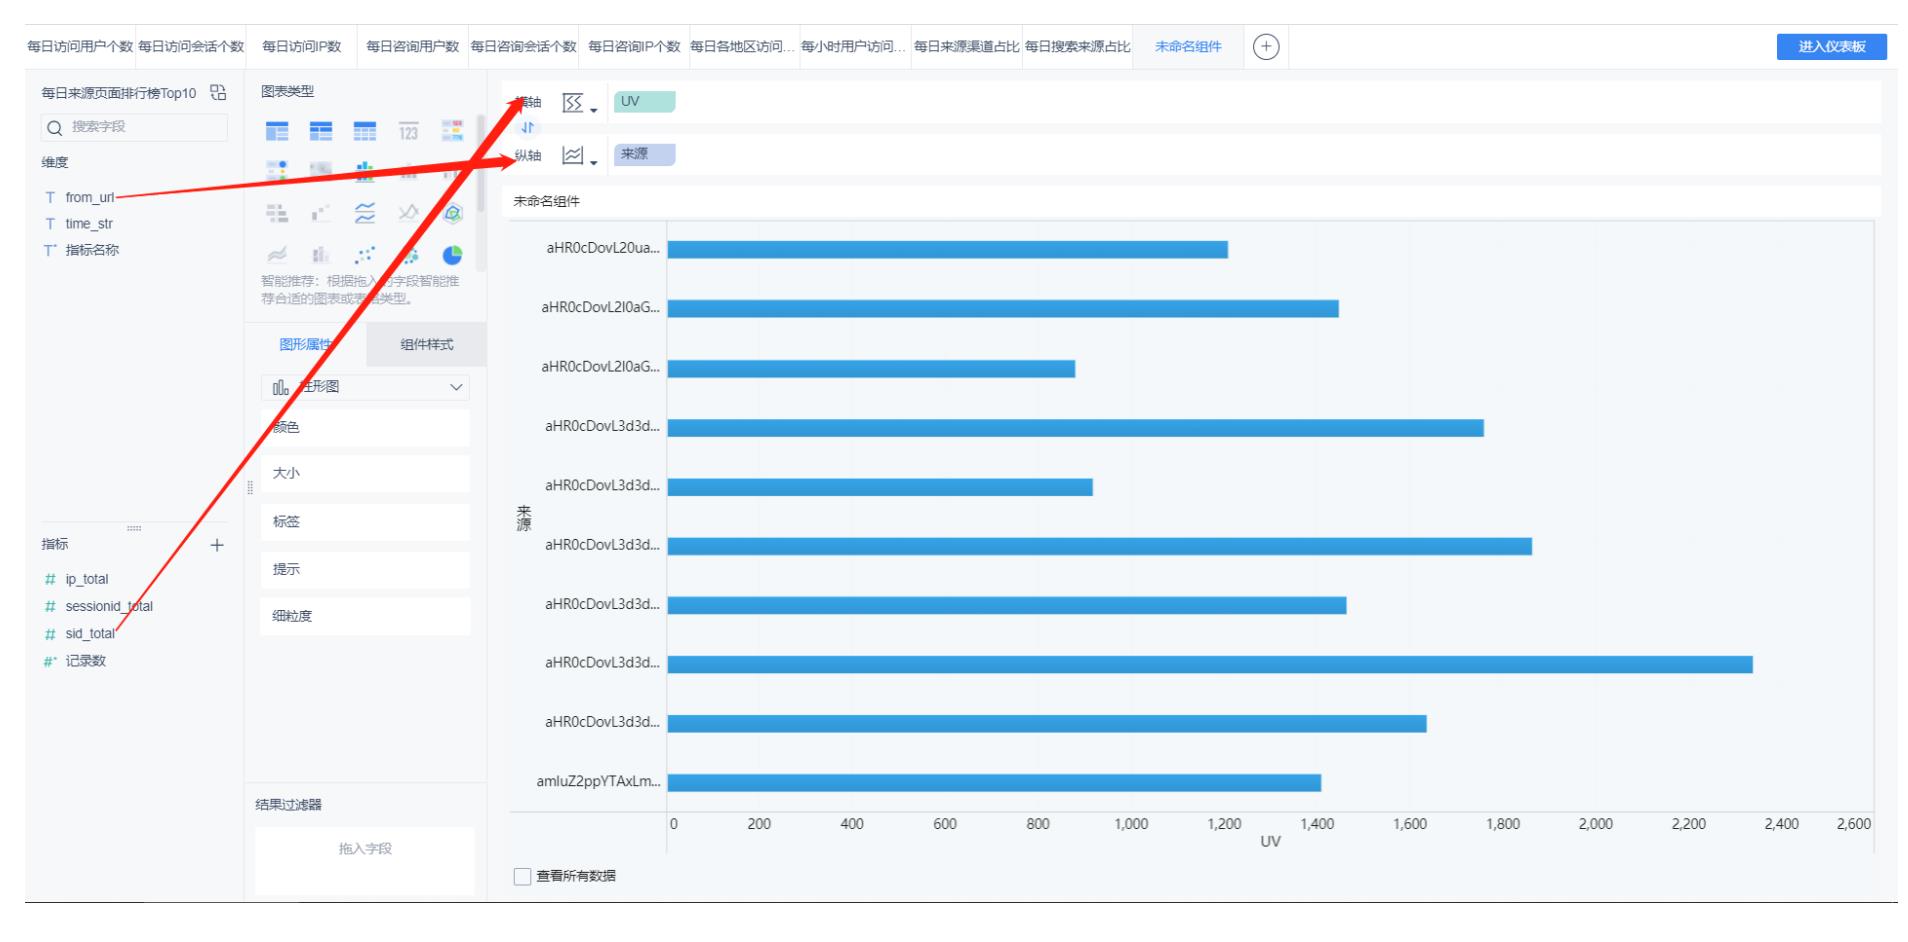Screen dimensions: 1908x942
Task: Select the cross table chart type icon
Action: coord(321,132)
